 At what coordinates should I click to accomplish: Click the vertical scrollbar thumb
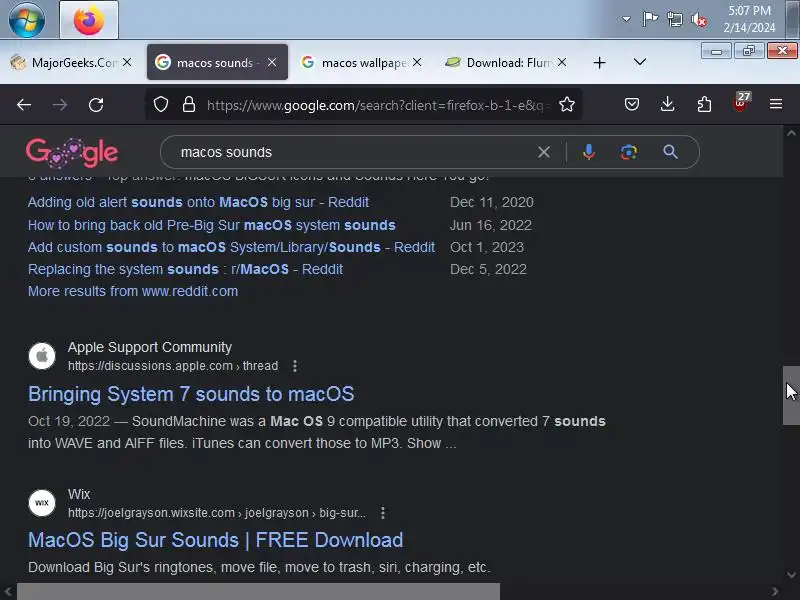click(x=791, y=395)
